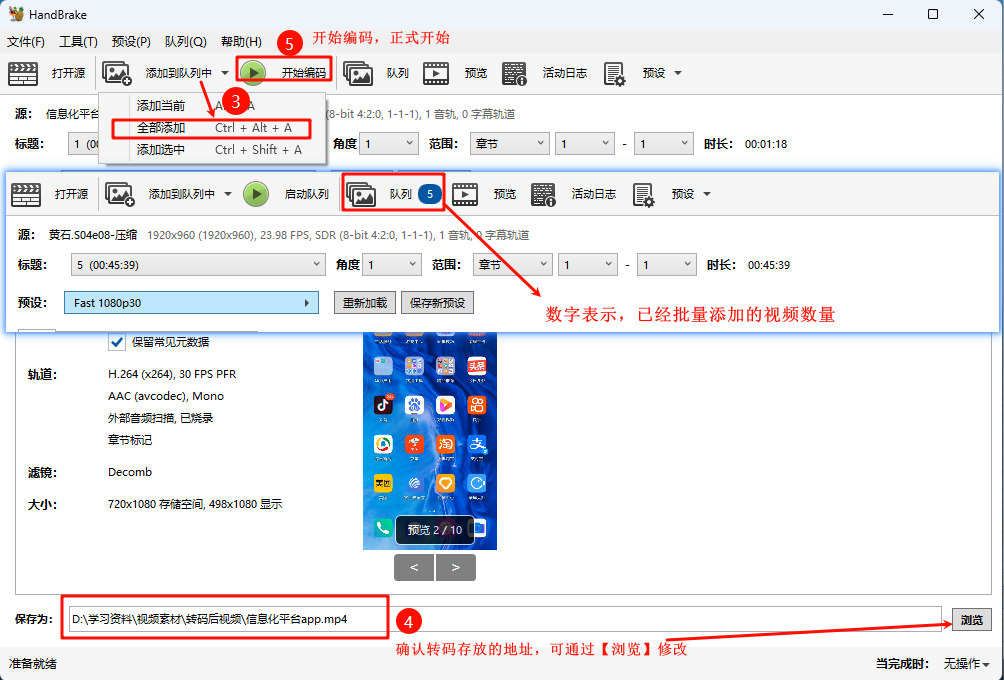Open the 帮助(H) menu
Viewport: 1004px width, 680px height.
(x=241, y=42)
